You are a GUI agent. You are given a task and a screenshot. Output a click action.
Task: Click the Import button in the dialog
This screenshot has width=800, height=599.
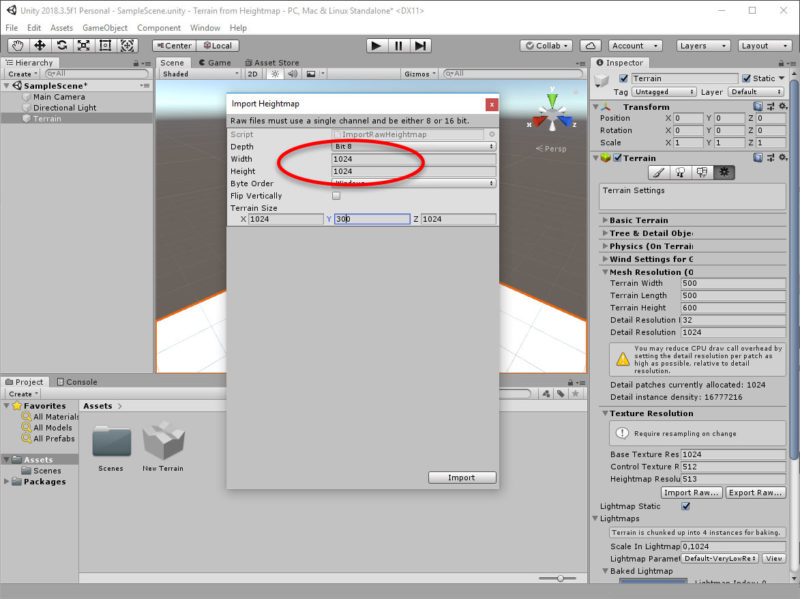click(462, 478)
